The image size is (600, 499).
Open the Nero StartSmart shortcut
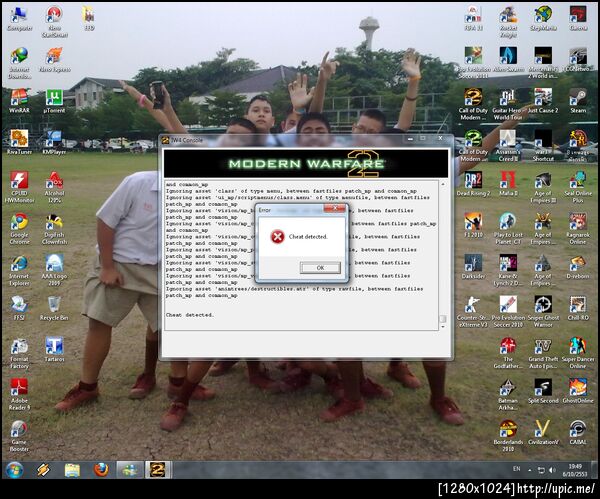point(54,21)
